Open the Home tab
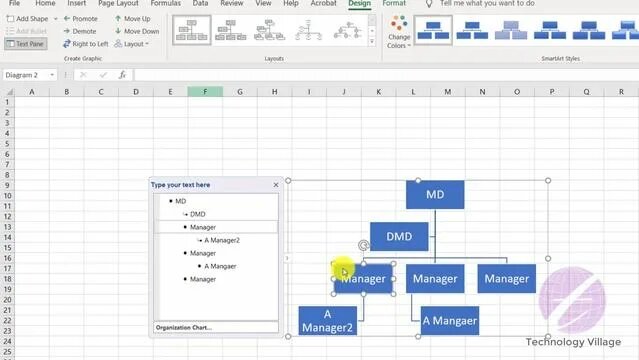Image resolution: width=639 pixels, height=360 pixels. [x=45, y=3]
